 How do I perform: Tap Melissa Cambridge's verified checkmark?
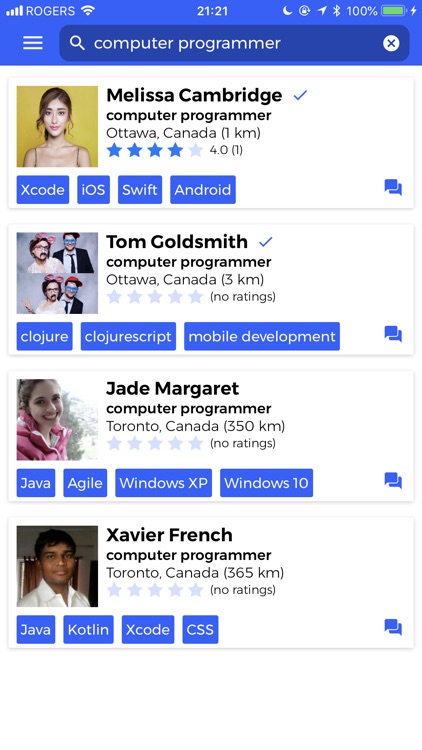tap(300, 96)
